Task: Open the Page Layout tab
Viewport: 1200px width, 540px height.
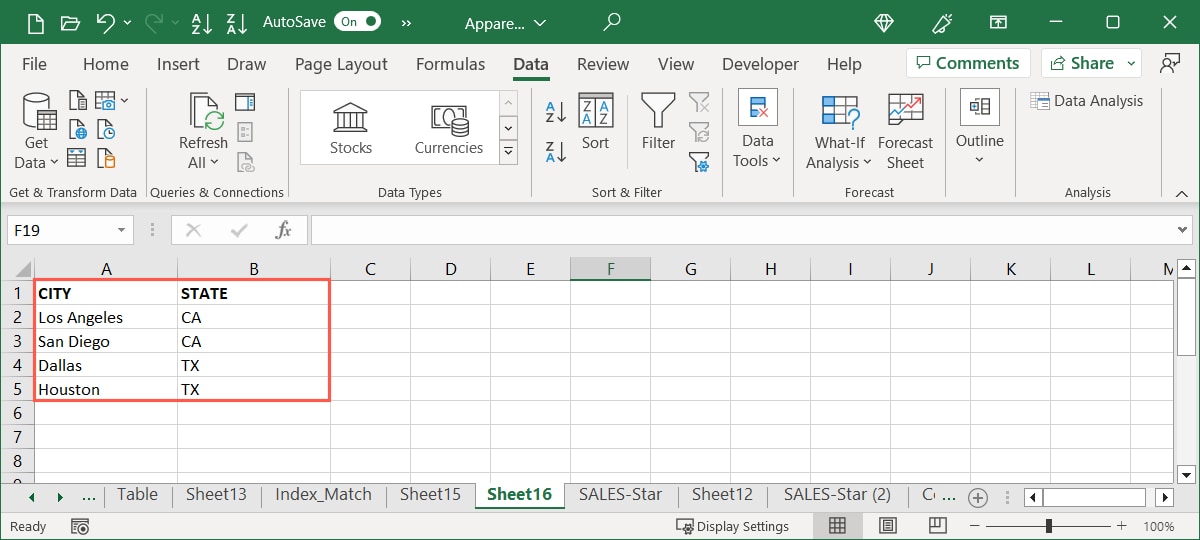Action: point(341,64)
